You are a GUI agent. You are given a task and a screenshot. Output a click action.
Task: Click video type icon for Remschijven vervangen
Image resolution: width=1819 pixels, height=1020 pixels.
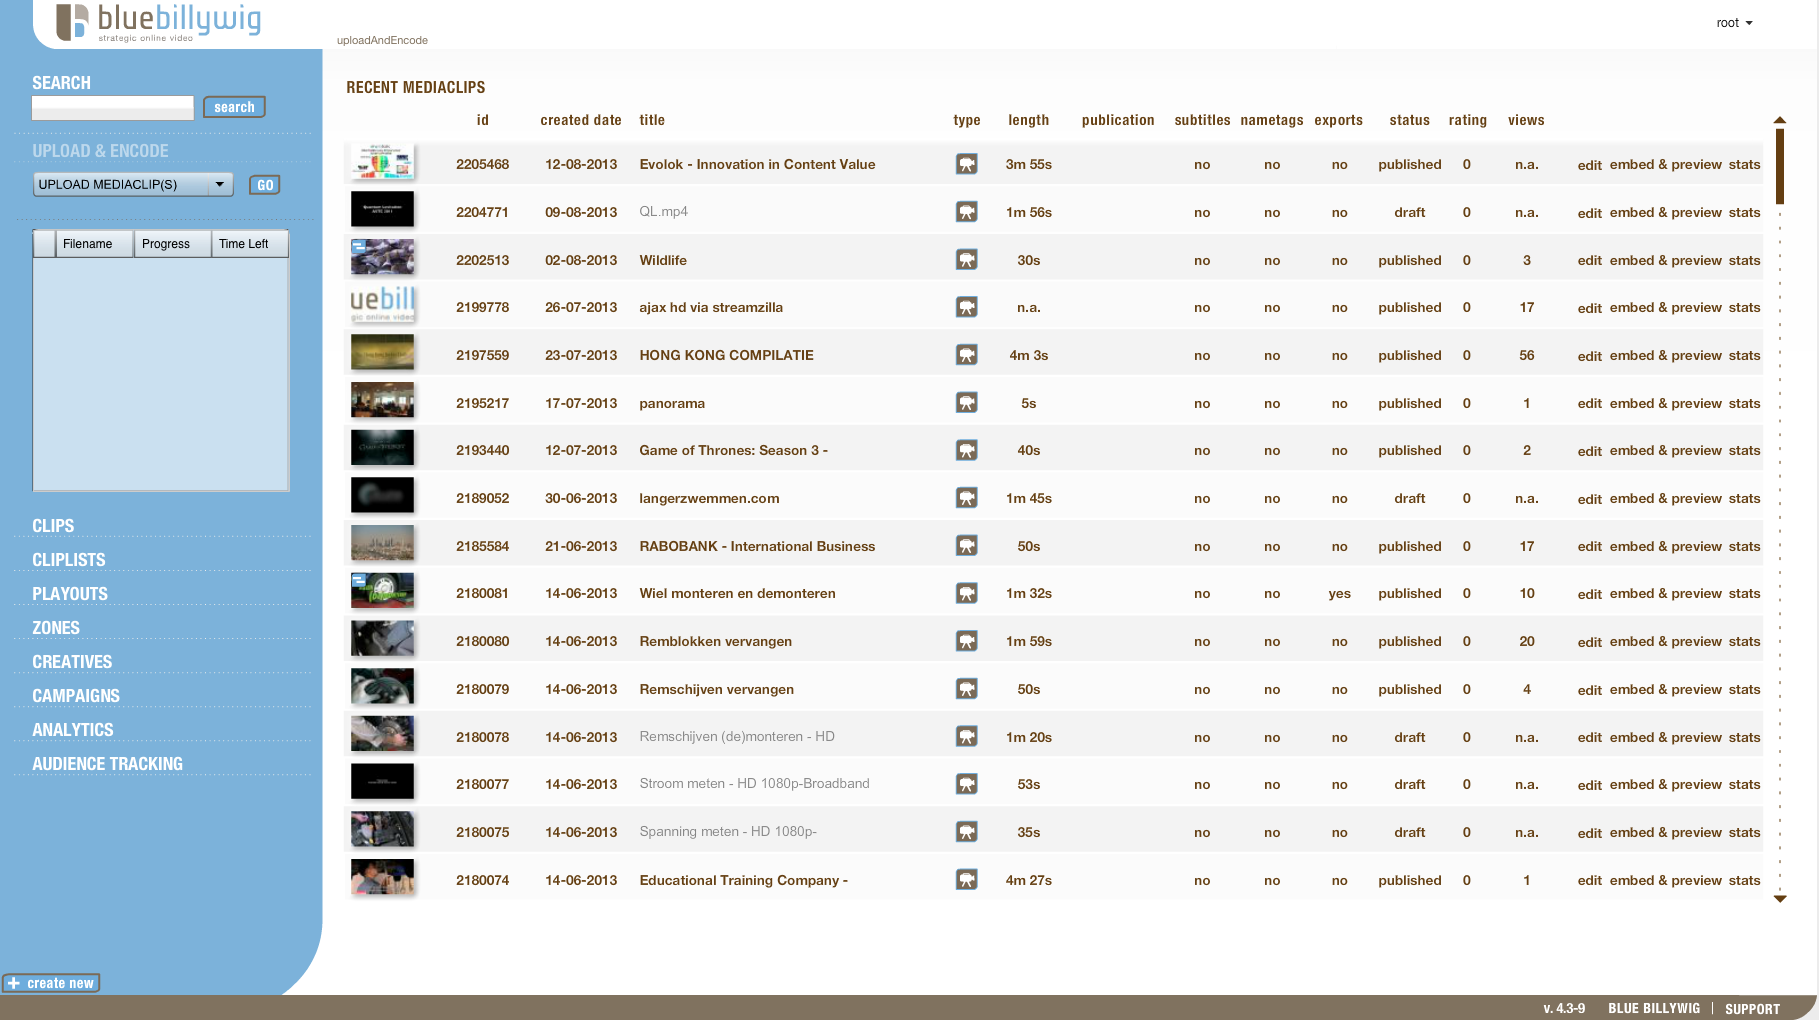(966, 689)
